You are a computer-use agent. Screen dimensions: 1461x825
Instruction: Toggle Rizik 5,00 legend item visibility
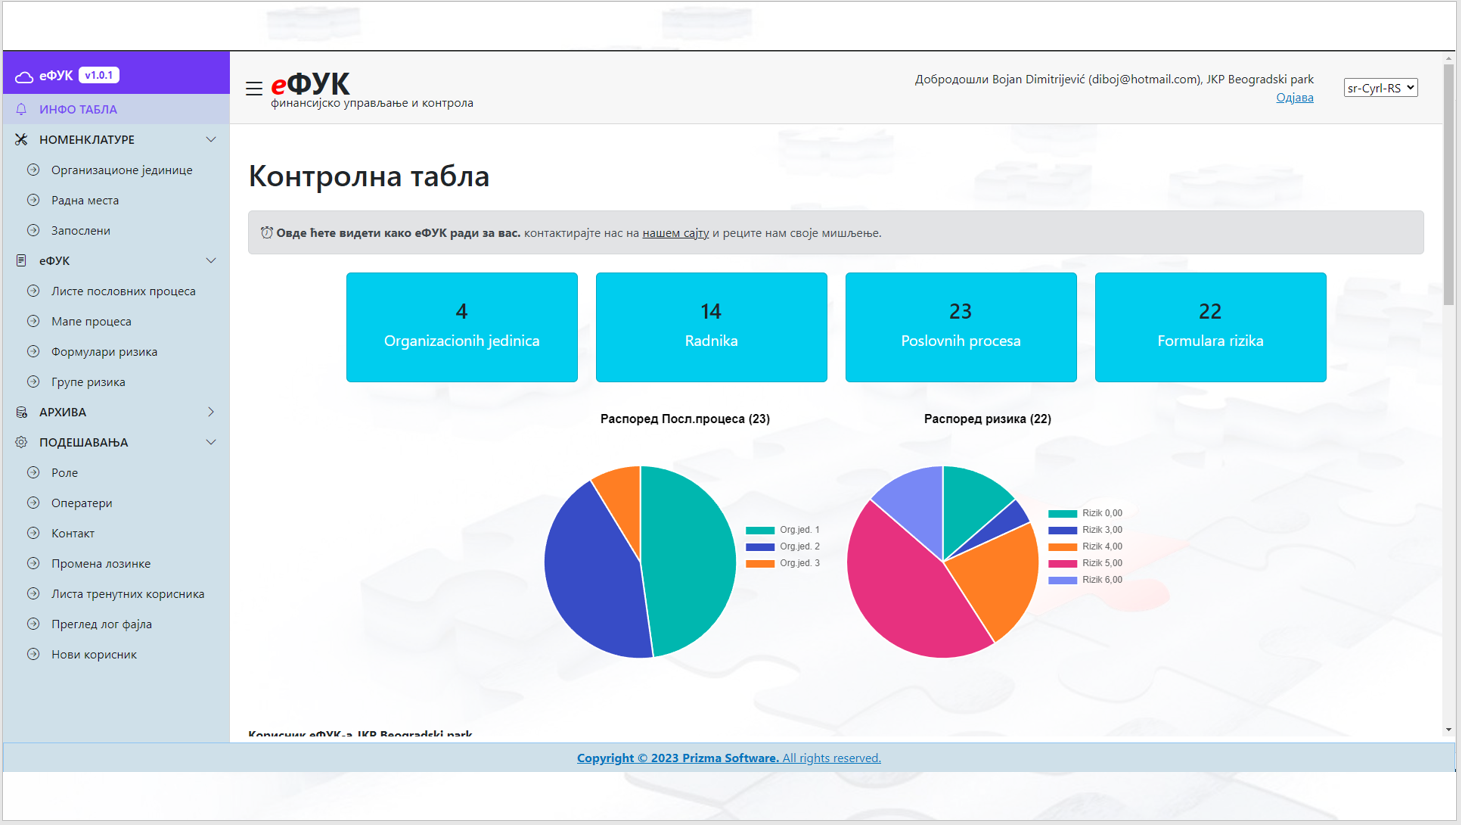1085,563
